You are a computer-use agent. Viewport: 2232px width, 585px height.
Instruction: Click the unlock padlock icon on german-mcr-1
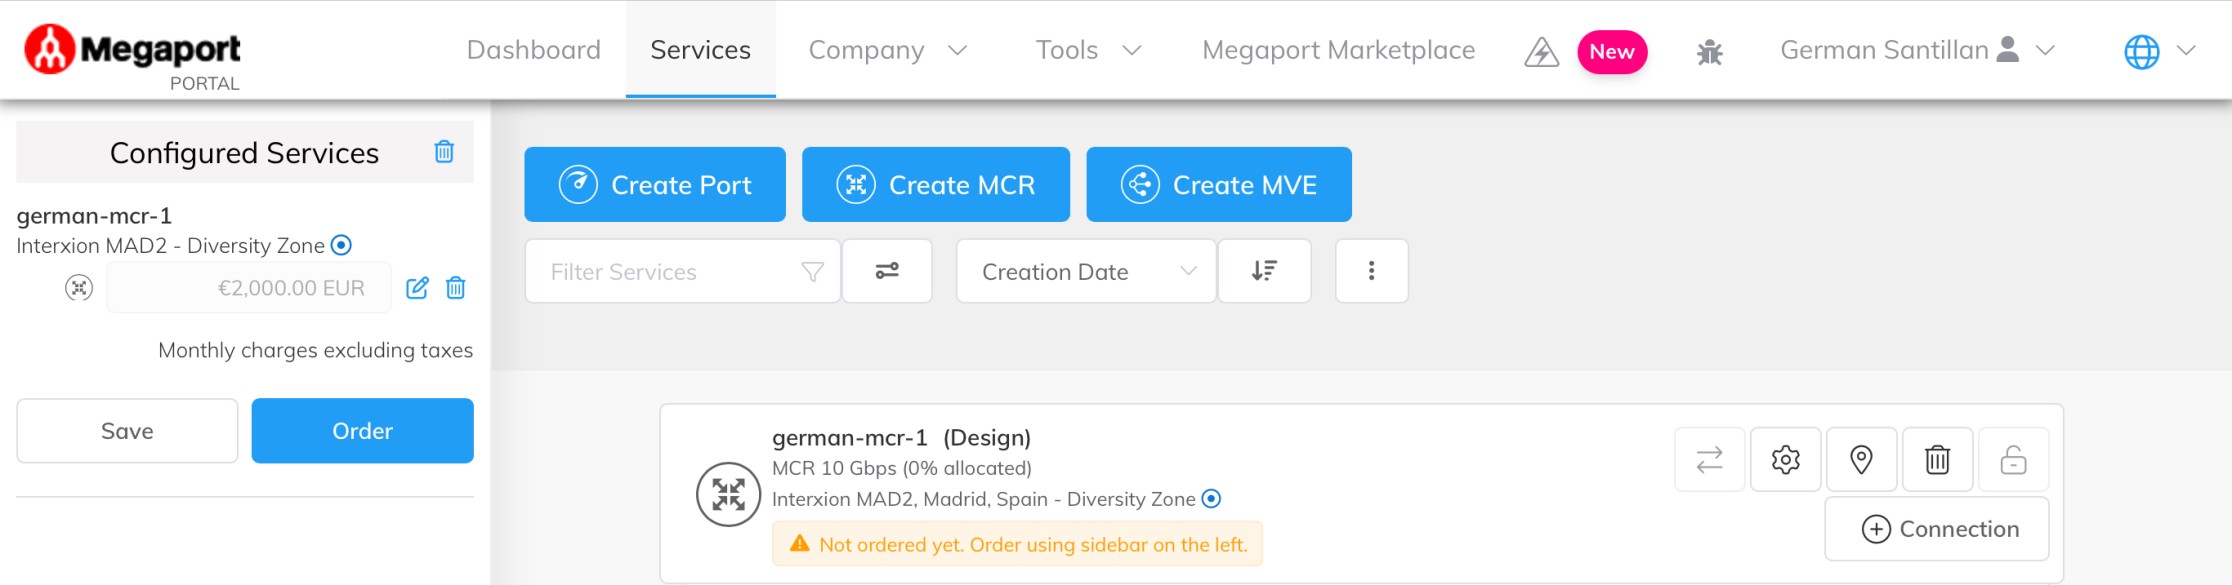pyautogui.click(x=2013, y=459)
